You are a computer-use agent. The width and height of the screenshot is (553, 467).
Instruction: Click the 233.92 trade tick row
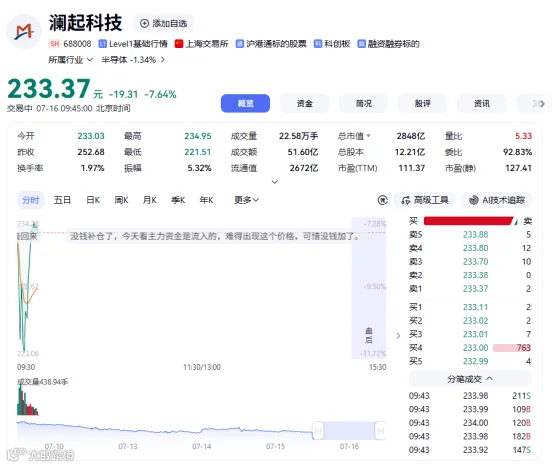pyautogui.click(x=470, y=450)
